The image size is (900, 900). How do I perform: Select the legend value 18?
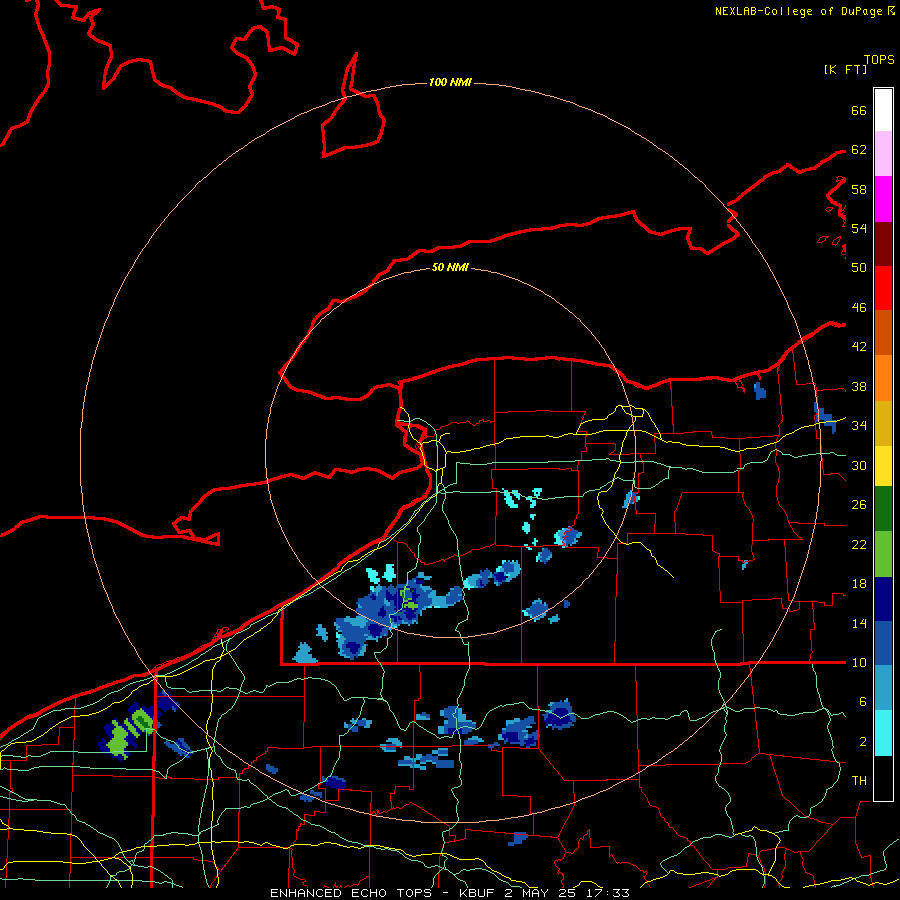coord(859,584)
